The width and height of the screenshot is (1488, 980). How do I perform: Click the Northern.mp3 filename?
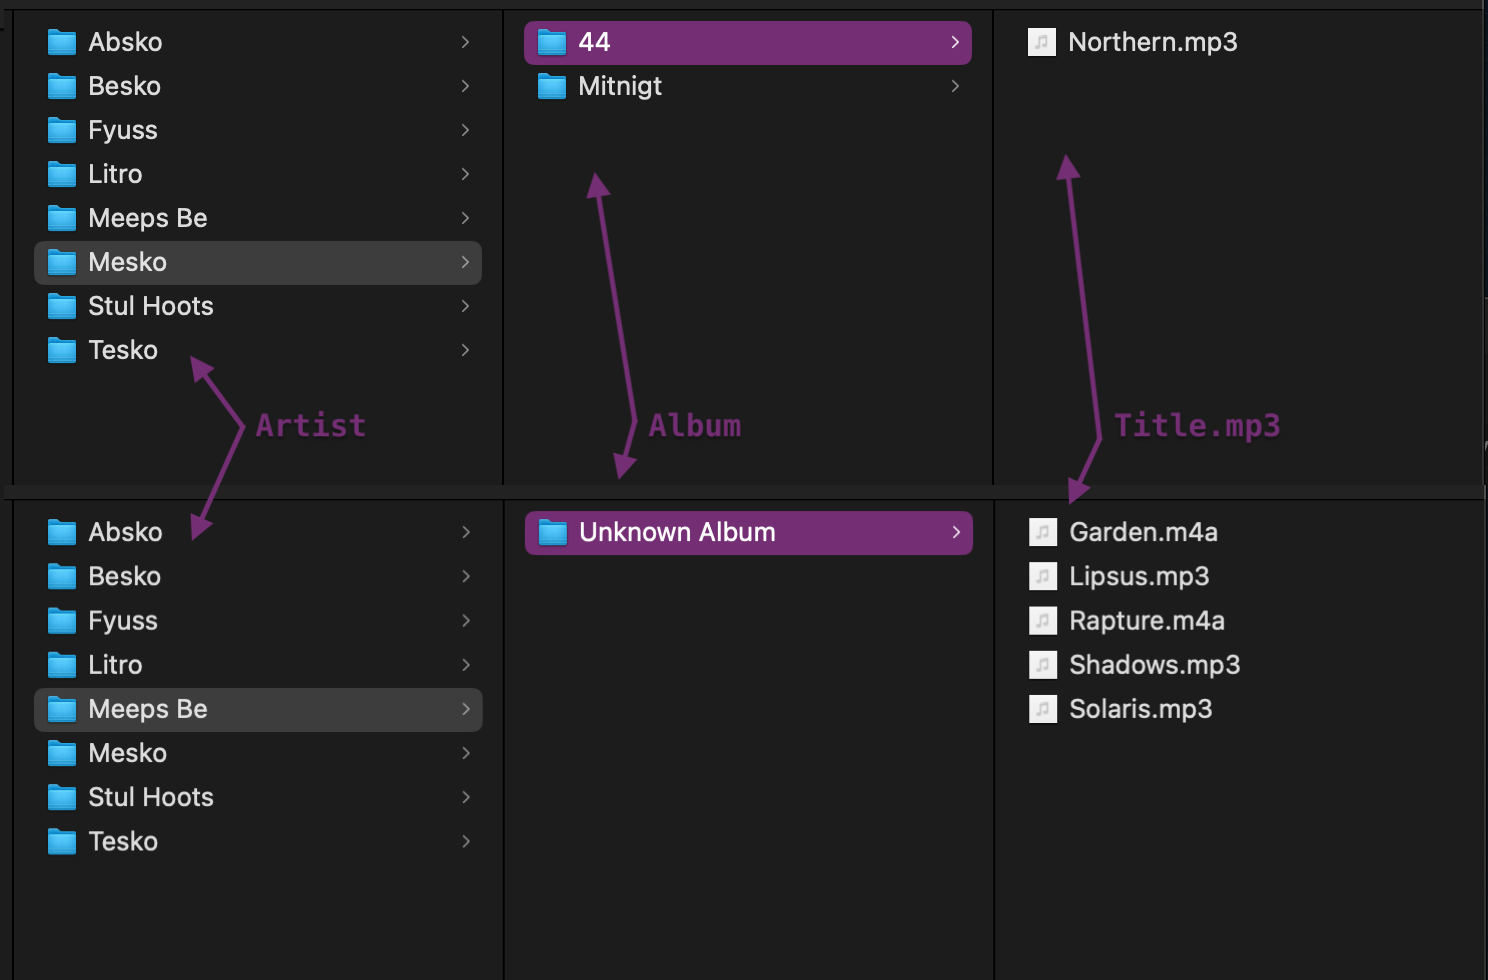click(1153, 42)
